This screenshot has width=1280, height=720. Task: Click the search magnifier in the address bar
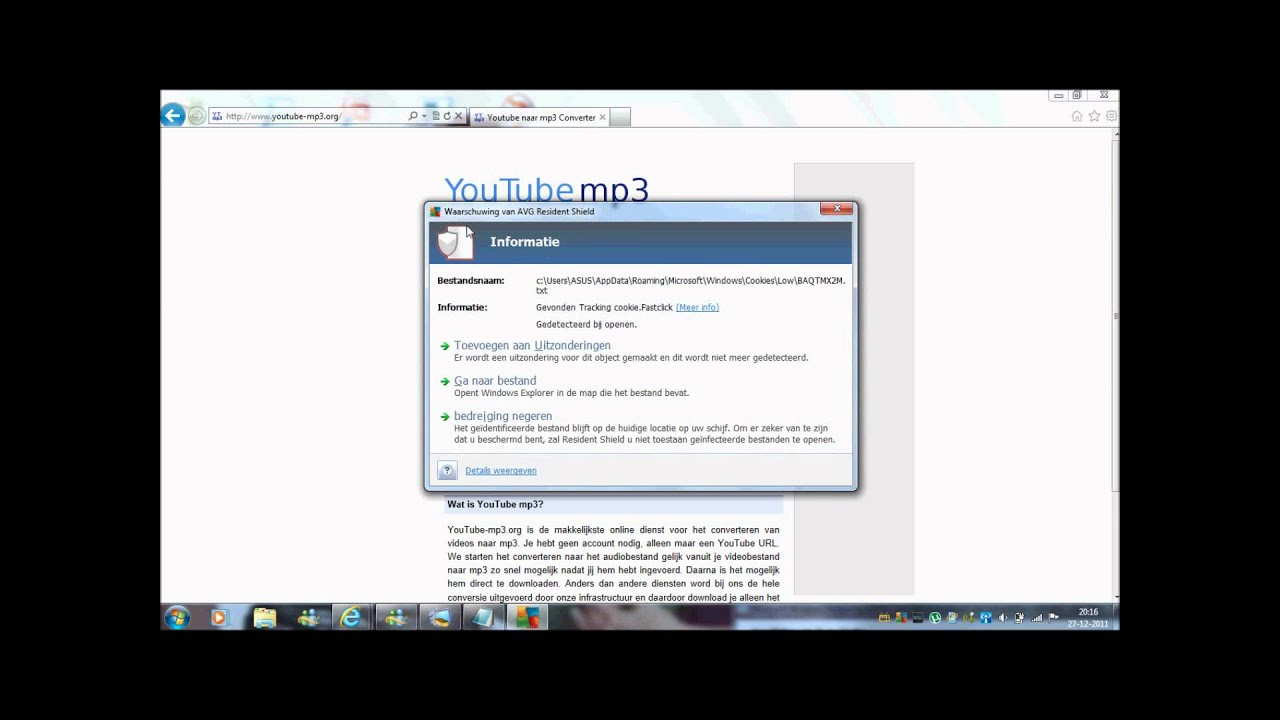(413, 116)
